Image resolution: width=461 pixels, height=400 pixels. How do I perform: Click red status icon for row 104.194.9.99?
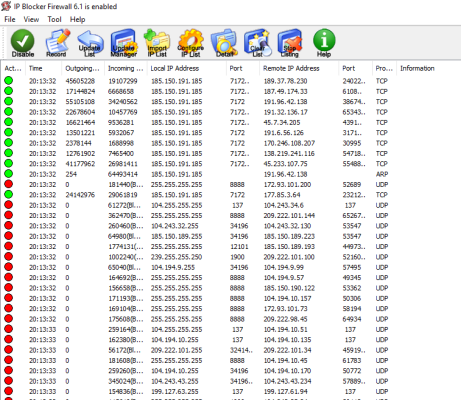[x=9, y=267]
